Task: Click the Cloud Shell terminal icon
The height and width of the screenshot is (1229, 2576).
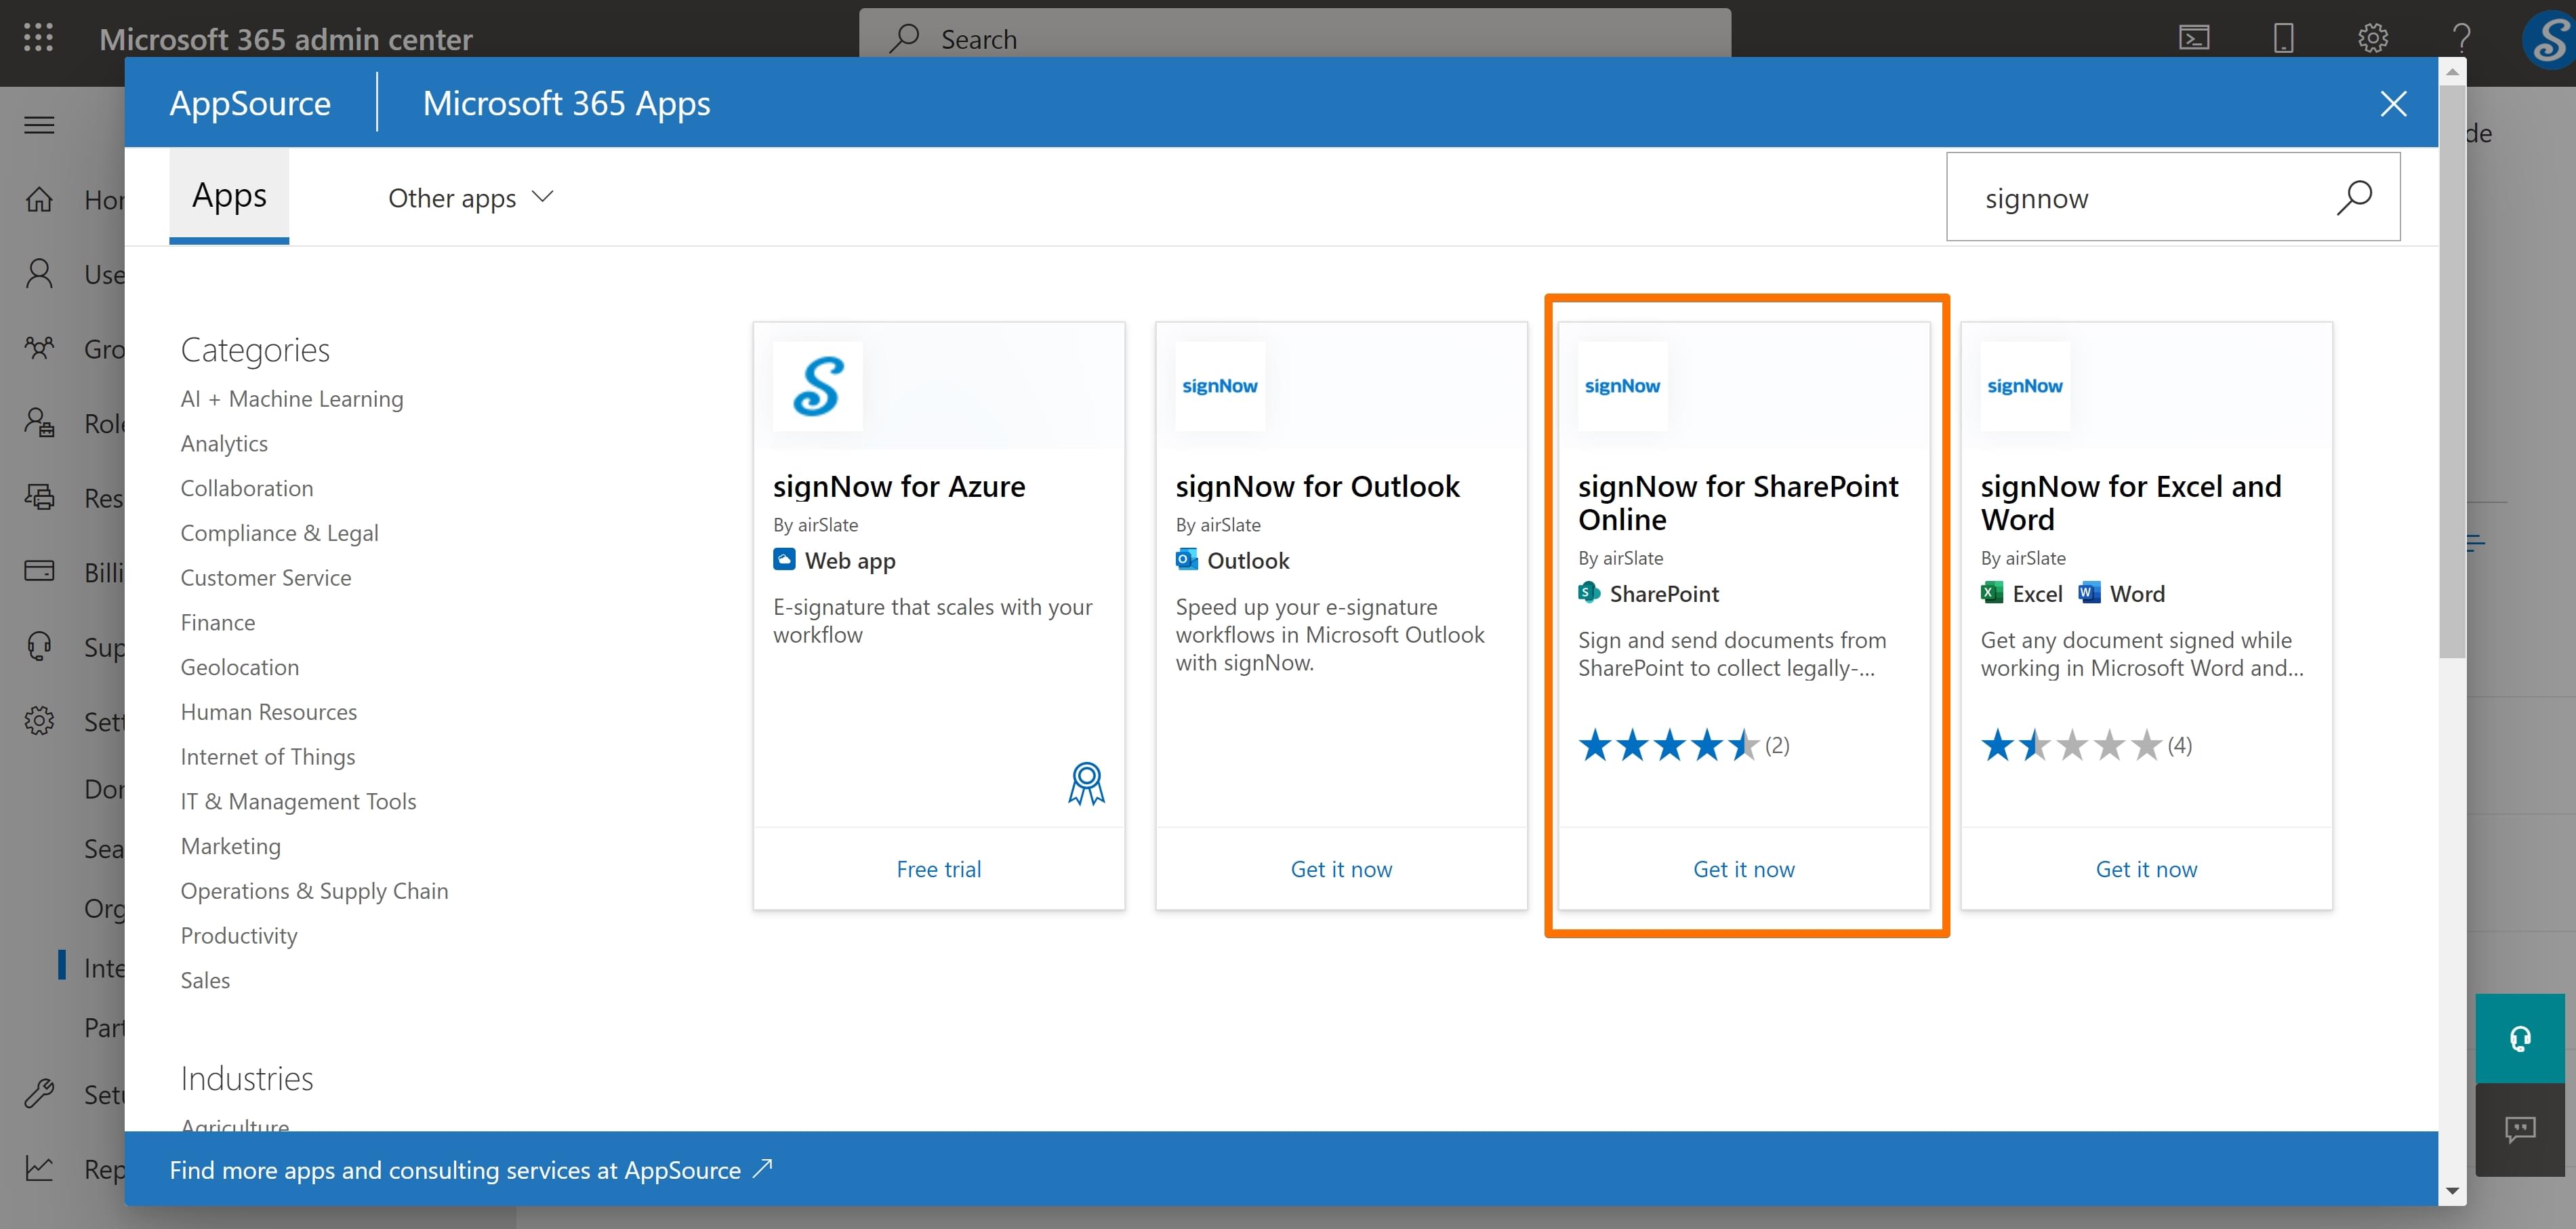Action: (2194, 38)
